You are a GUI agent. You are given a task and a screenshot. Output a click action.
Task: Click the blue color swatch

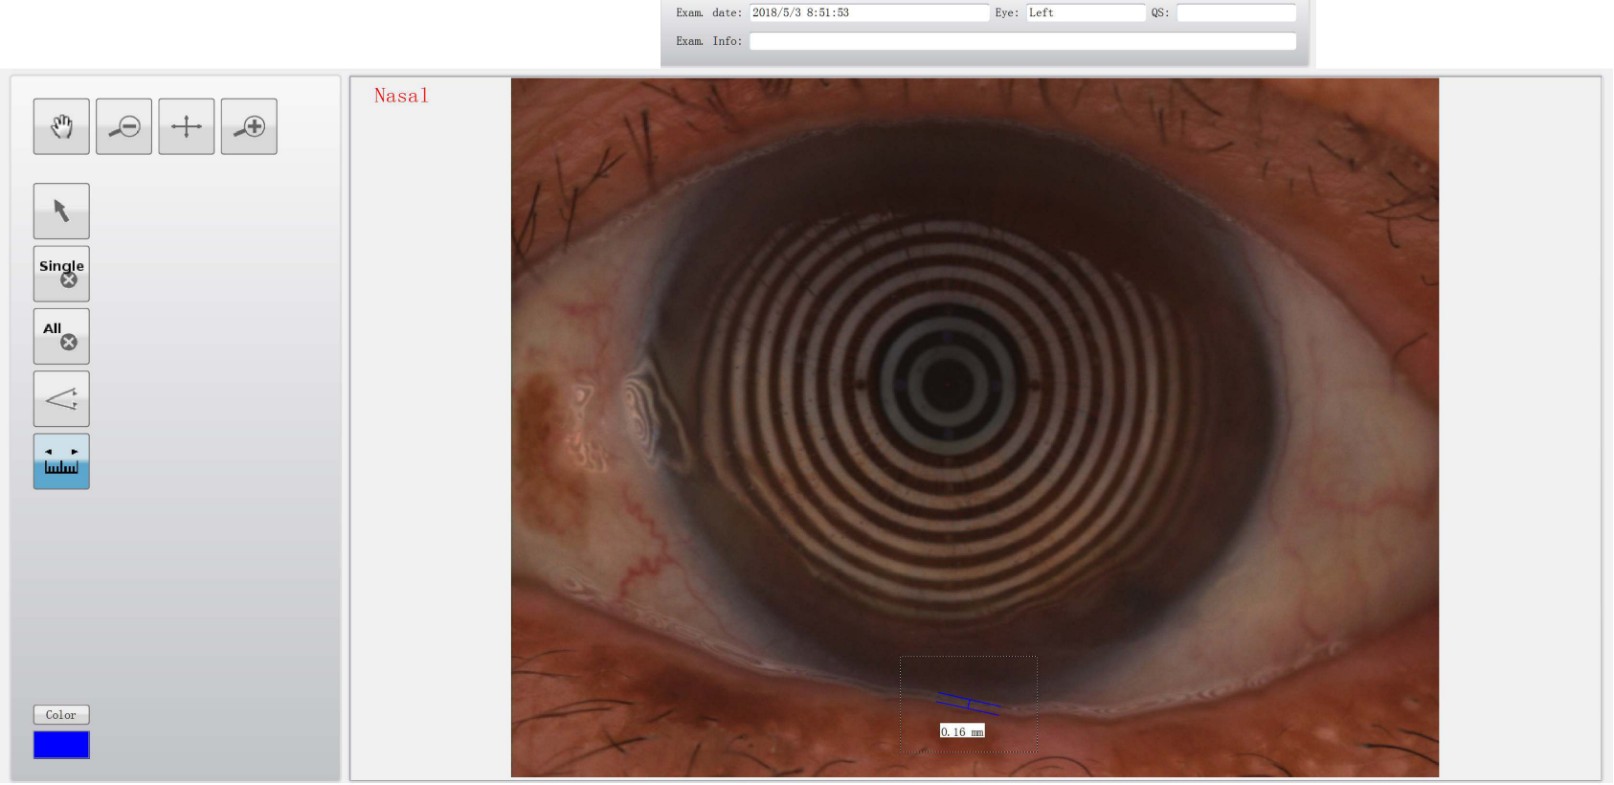[61, 745]
